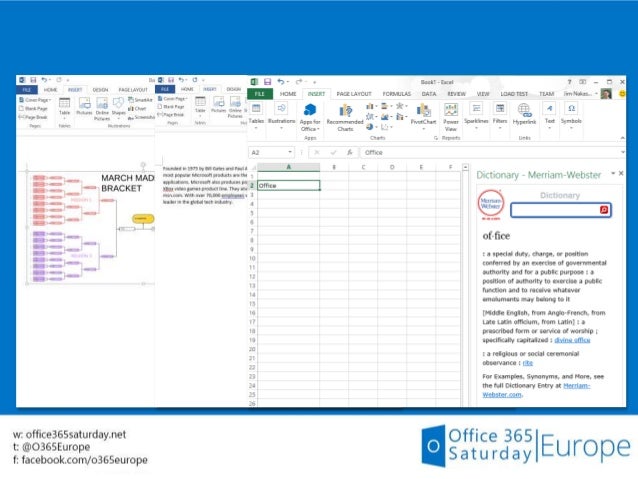Click the Undo arrow in Excel's quick access toolbar
638x479 pixels.
(281, 82)
